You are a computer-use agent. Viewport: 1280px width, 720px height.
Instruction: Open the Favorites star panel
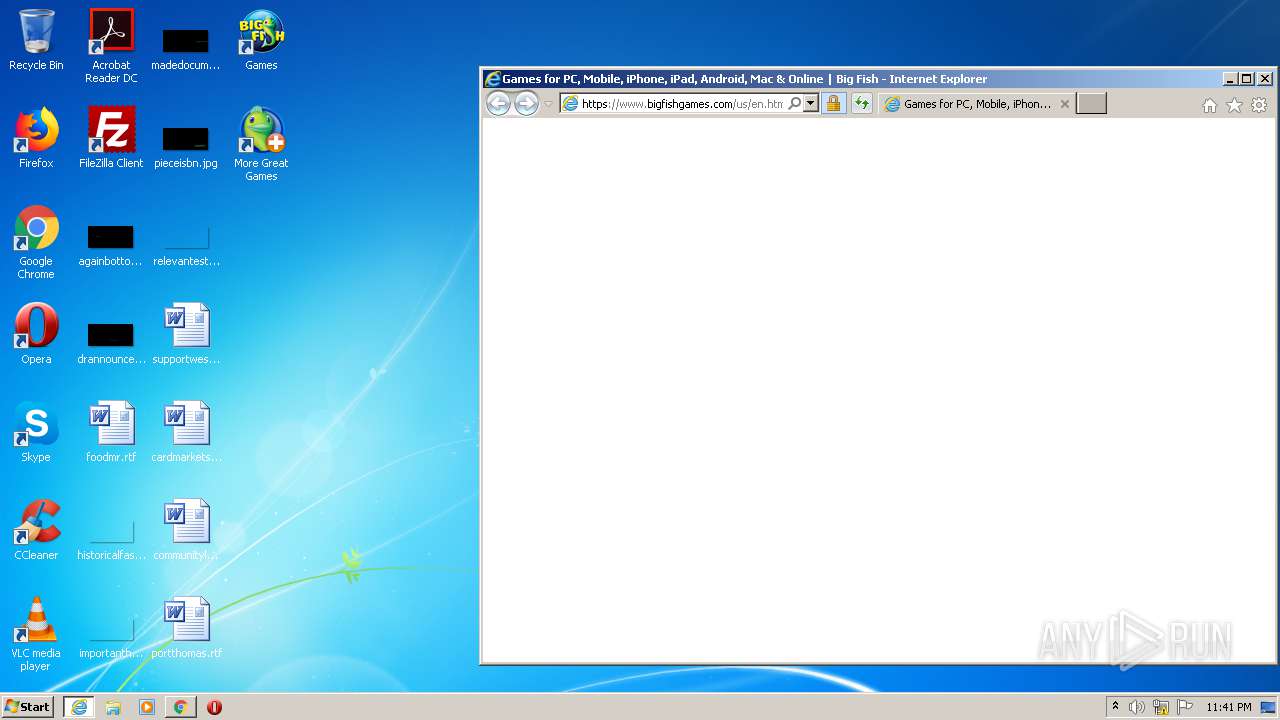point(1234,105)
